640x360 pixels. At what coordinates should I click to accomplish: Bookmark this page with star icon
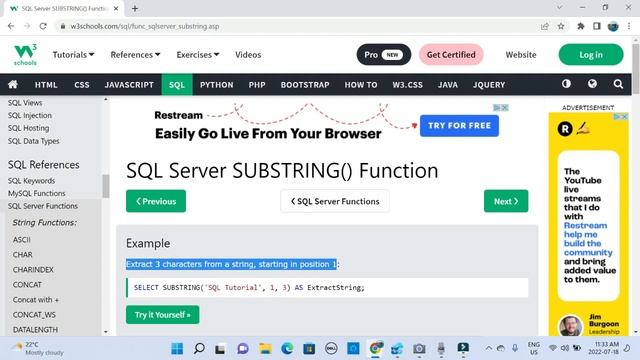pos(561,26)
